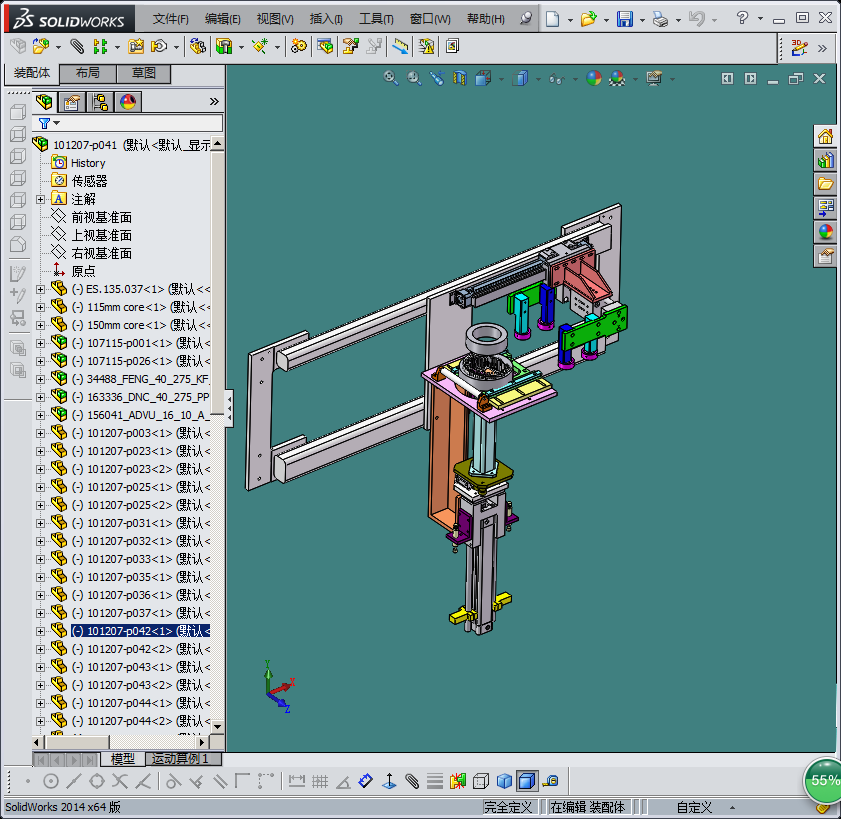The image size is (841, 819).
Task: Open the DisplayManager color wheel tab
Action: click(x=127, y=101)
